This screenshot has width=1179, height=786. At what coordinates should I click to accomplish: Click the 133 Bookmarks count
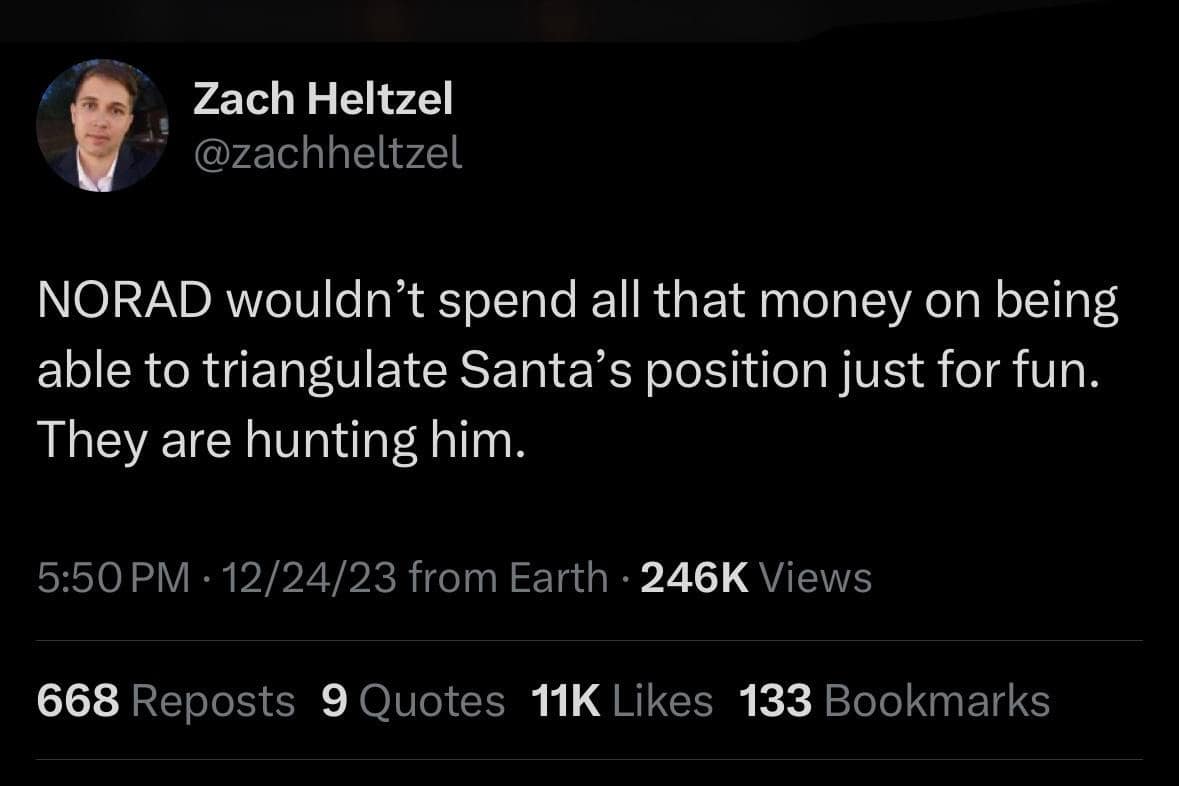point(894,701)
